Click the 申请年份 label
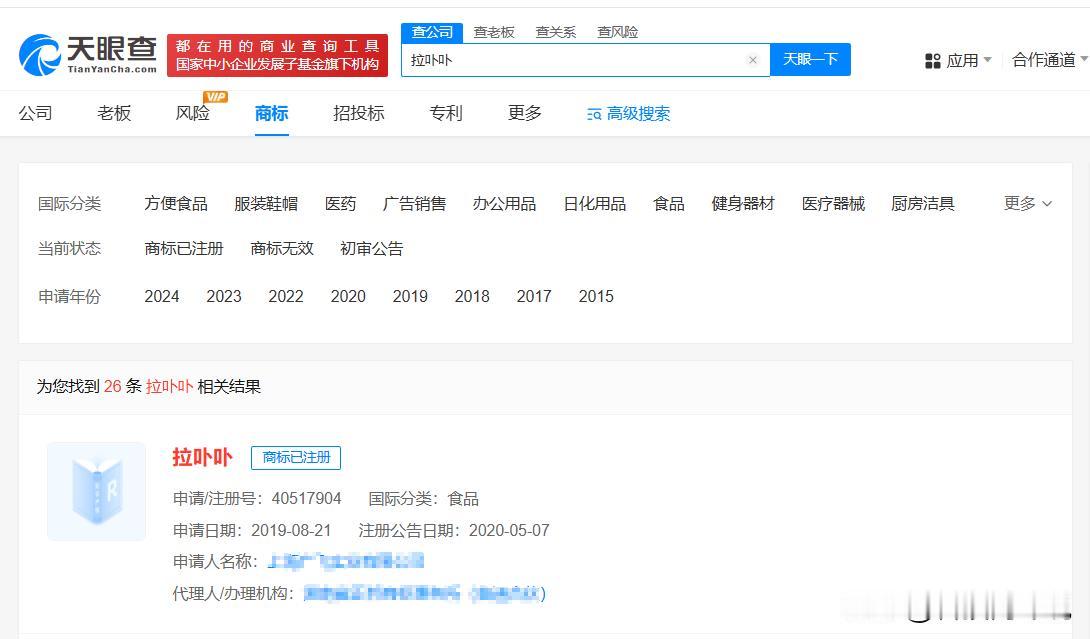The width and height of the screenshot is (1090, 639). 70,297
